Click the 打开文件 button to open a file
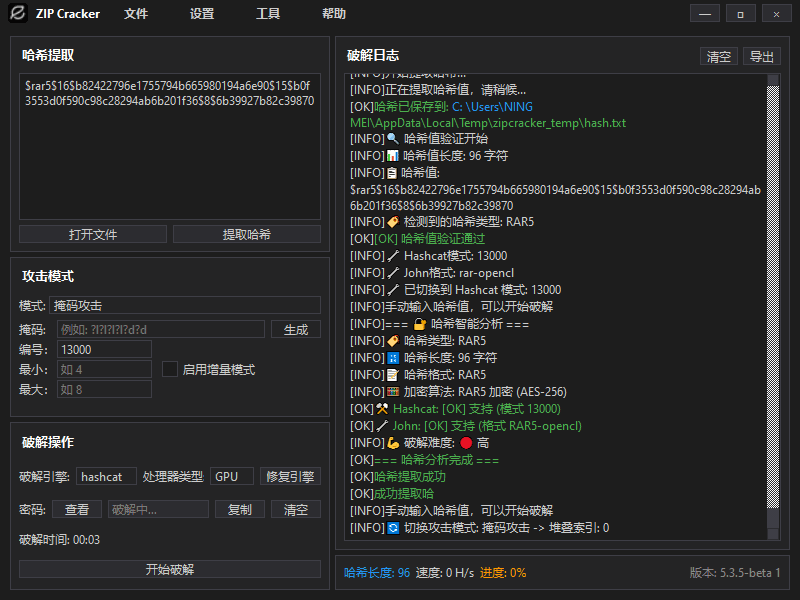This screenshot has height=600, width=800. pos(93,233)
